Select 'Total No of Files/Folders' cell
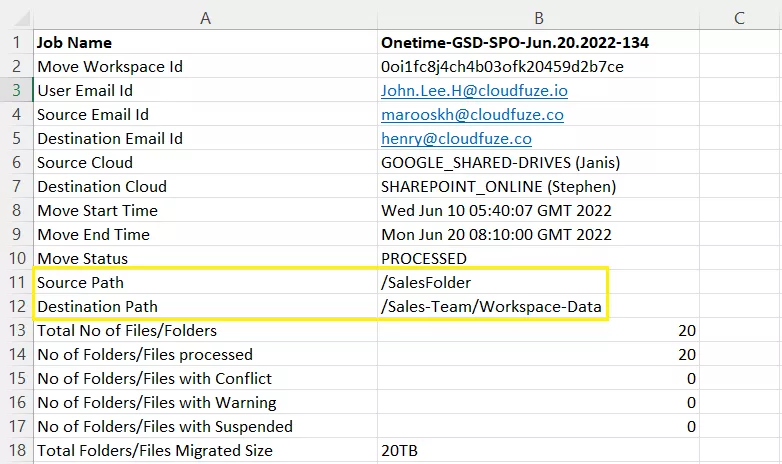 (x=205, y=330)
